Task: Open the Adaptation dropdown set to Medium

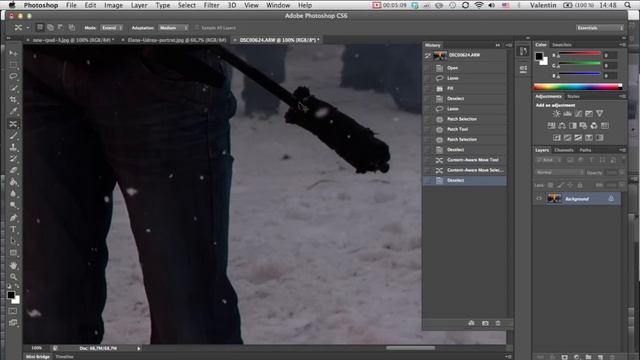Action: pyautogui.click(x=173, y=28)
